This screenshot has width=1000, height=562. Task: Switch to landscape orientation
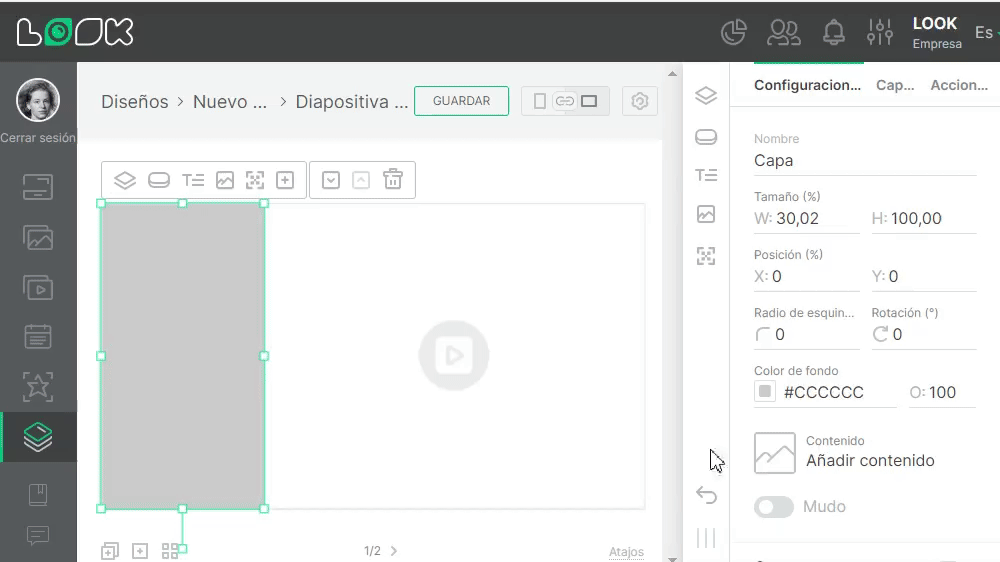pos(589,101)
